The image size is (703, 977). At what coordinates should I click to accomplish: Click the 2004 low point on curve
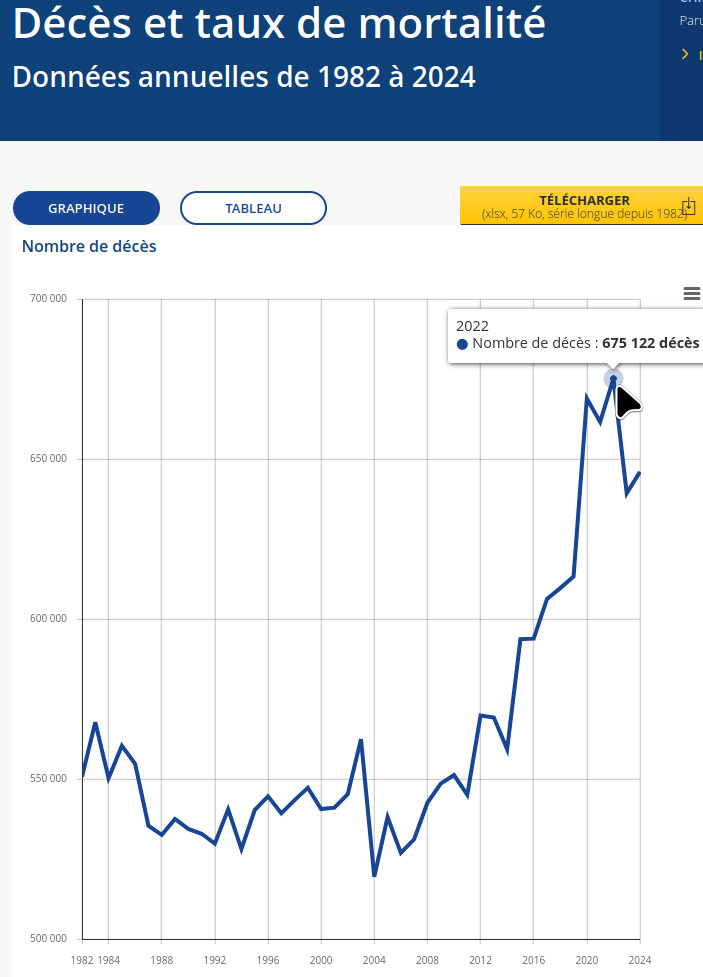pyautogui.click(x=374, y=875)
